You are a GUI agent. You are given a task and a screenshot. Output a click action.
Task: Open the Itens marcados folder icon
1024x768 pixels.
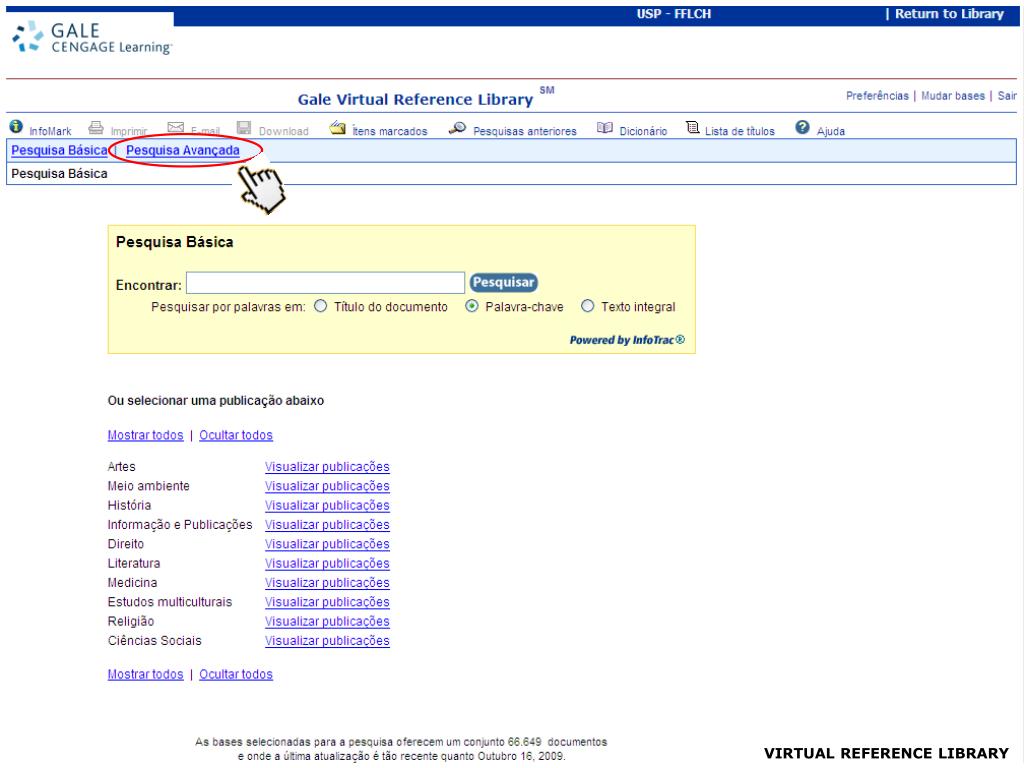pos(337,127)
